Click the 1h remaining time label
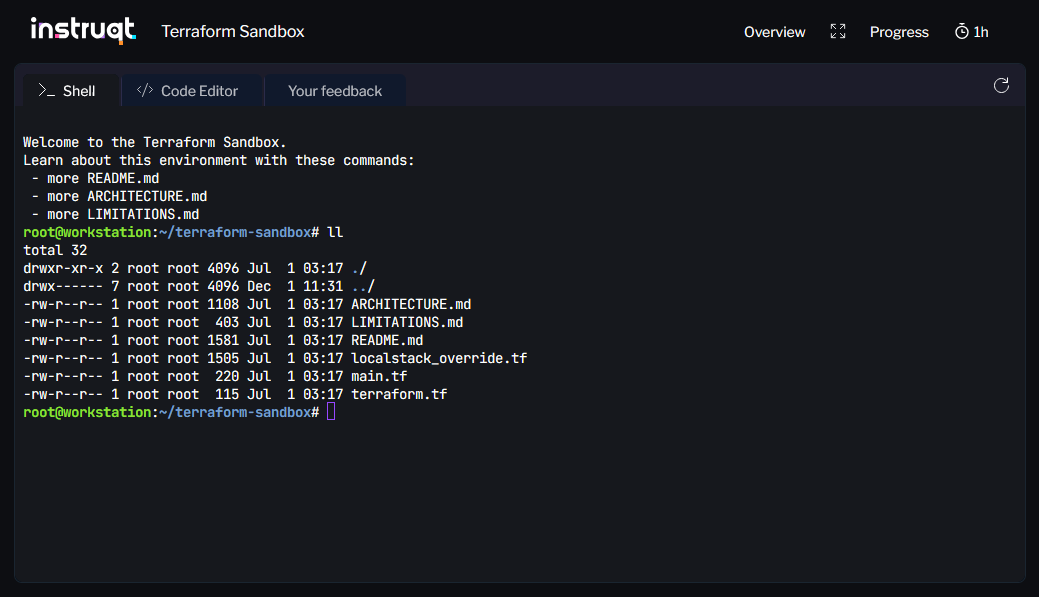1039x597 pixels. [981, 32]
